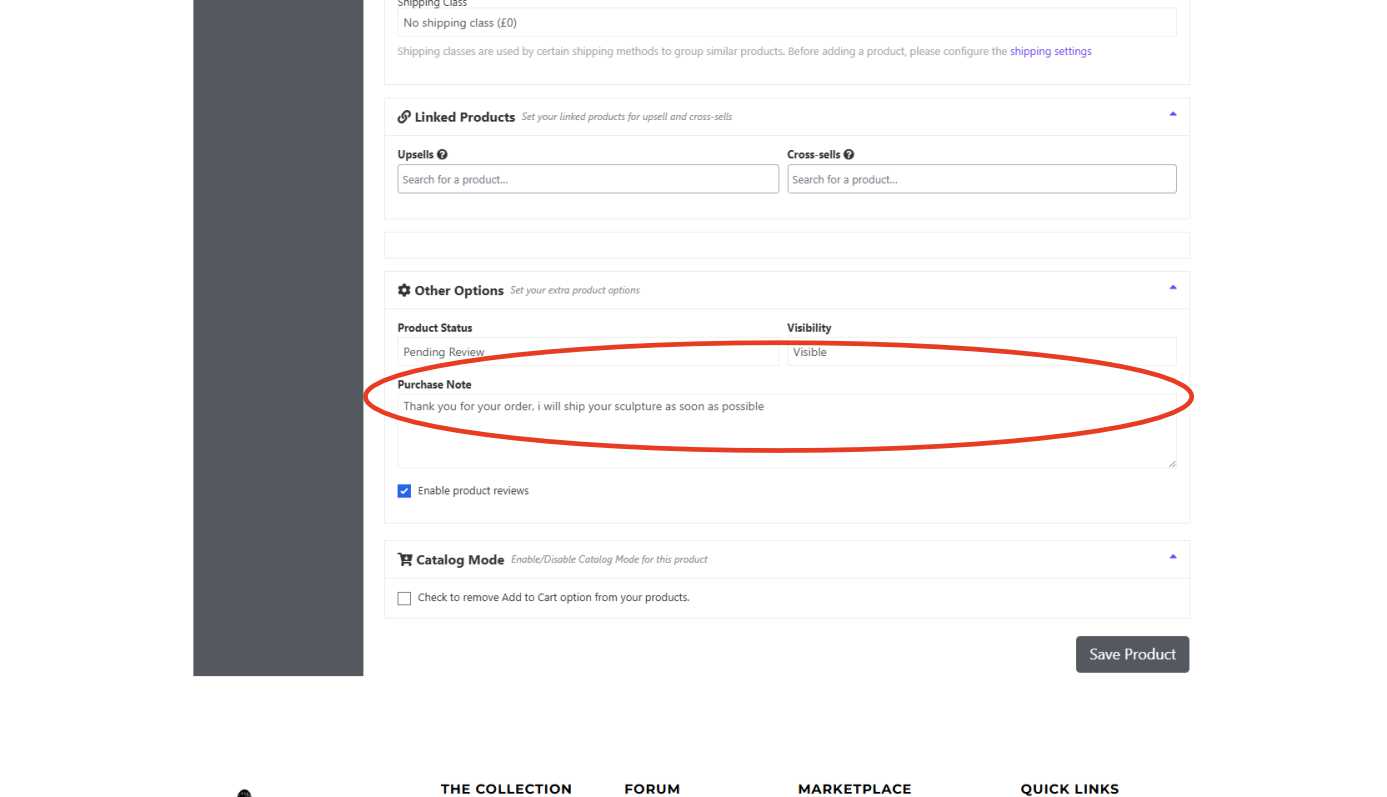Click the Catalog Mode cart icon
This screenshot has width=1387, height=797.
coord(405,560)
